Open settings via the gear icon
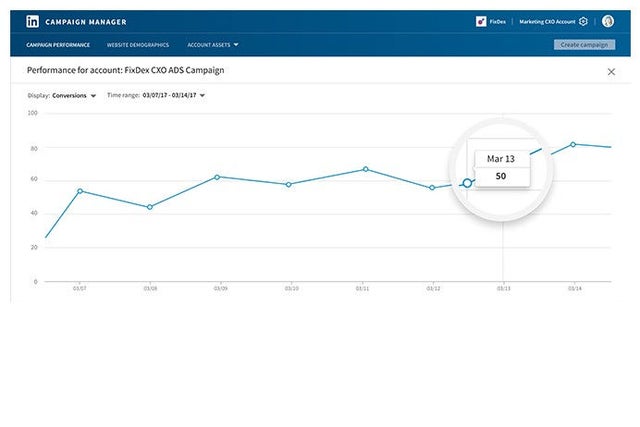640x427 pixels. [x=583, y=21]
